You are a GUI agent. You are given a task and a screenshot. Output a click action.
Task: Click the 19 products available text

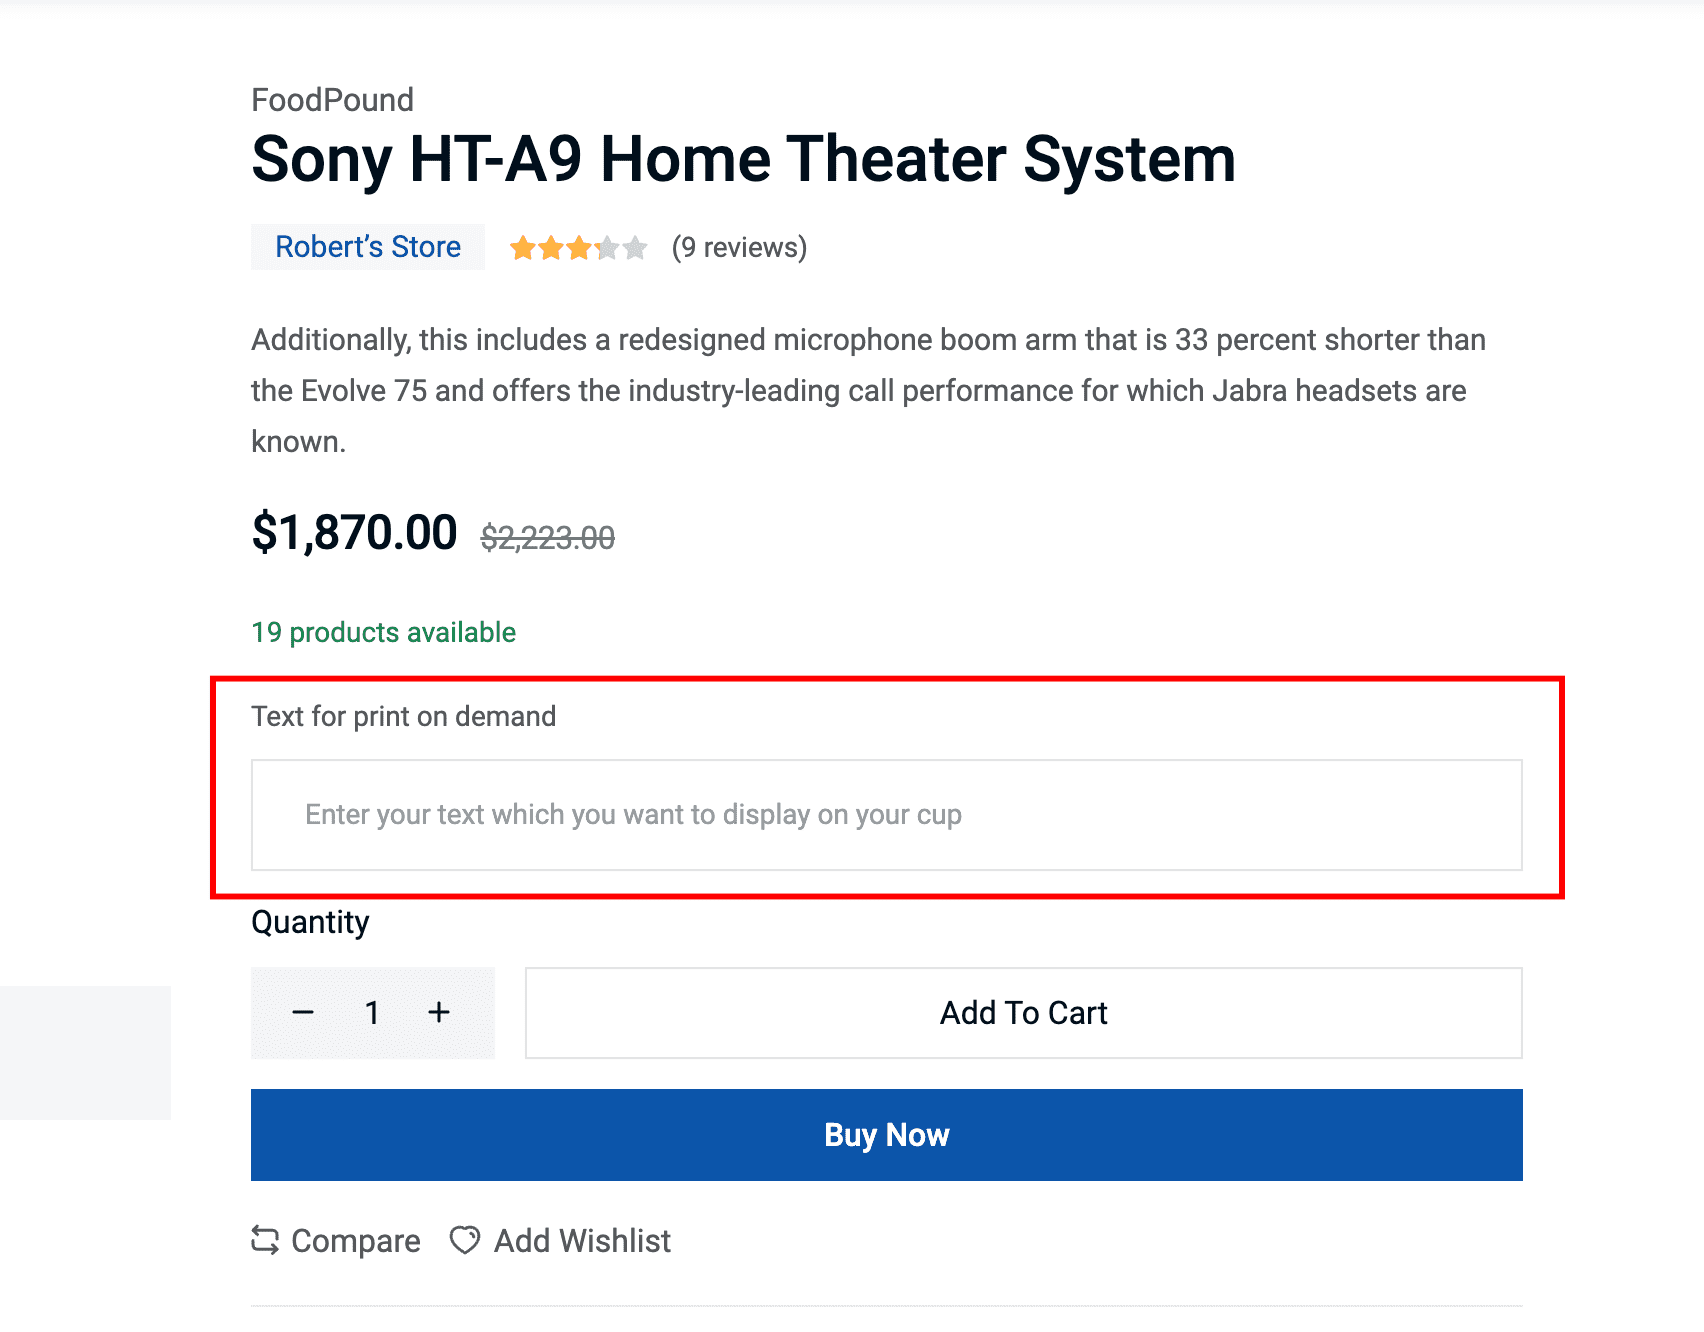(383, 632)
